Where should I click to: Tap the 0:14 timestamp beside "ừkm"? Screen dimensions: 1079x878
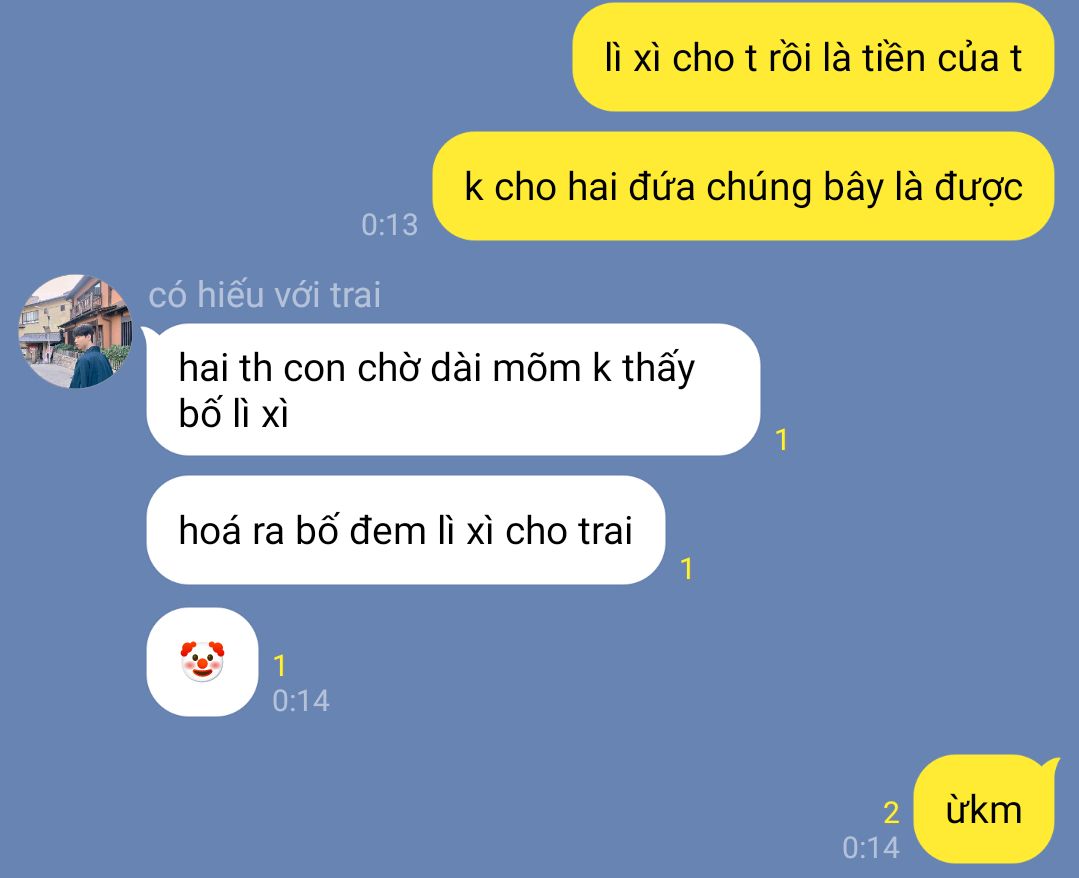(871, 848)
